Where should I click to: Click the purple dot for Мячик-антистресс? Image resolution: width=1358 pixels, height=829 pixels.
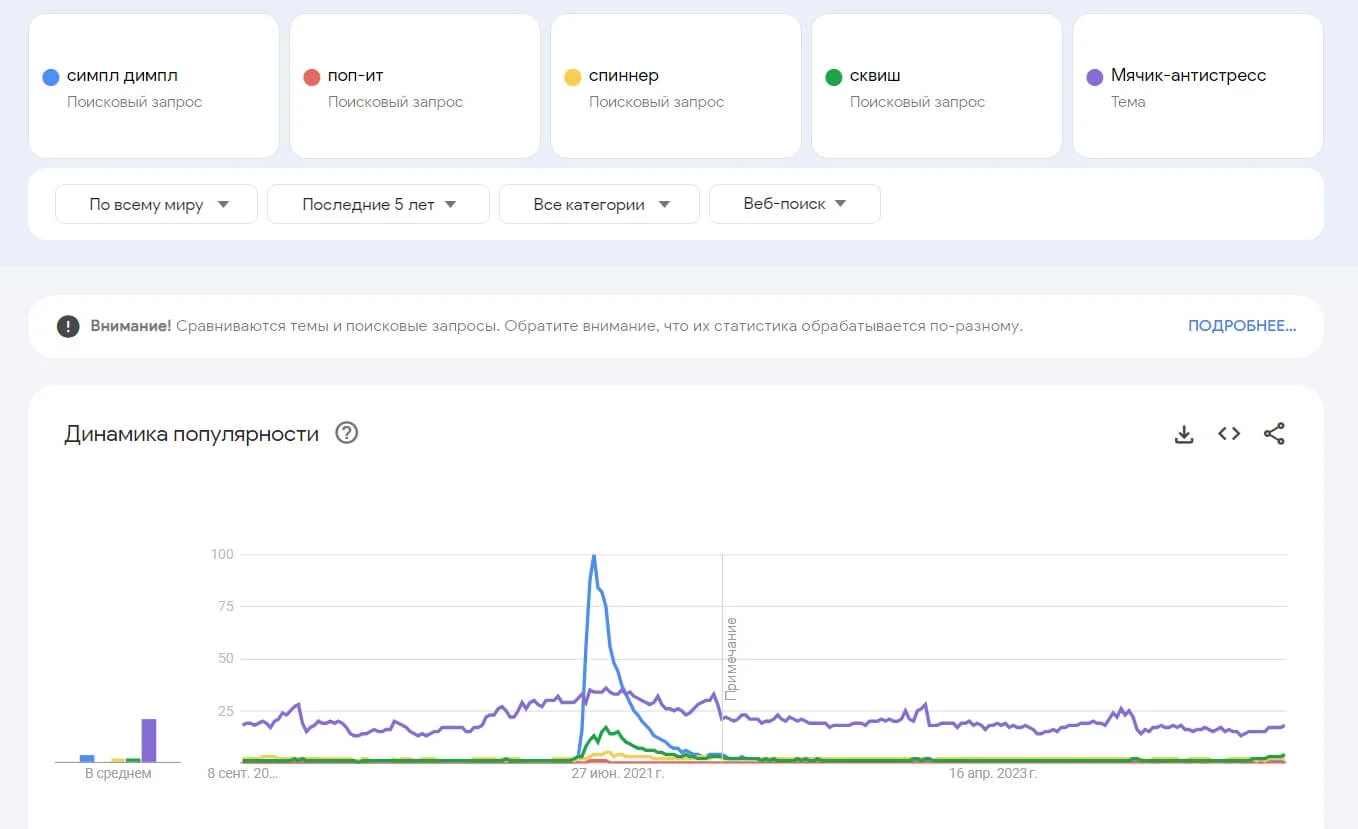click(x=1094, y=77)
